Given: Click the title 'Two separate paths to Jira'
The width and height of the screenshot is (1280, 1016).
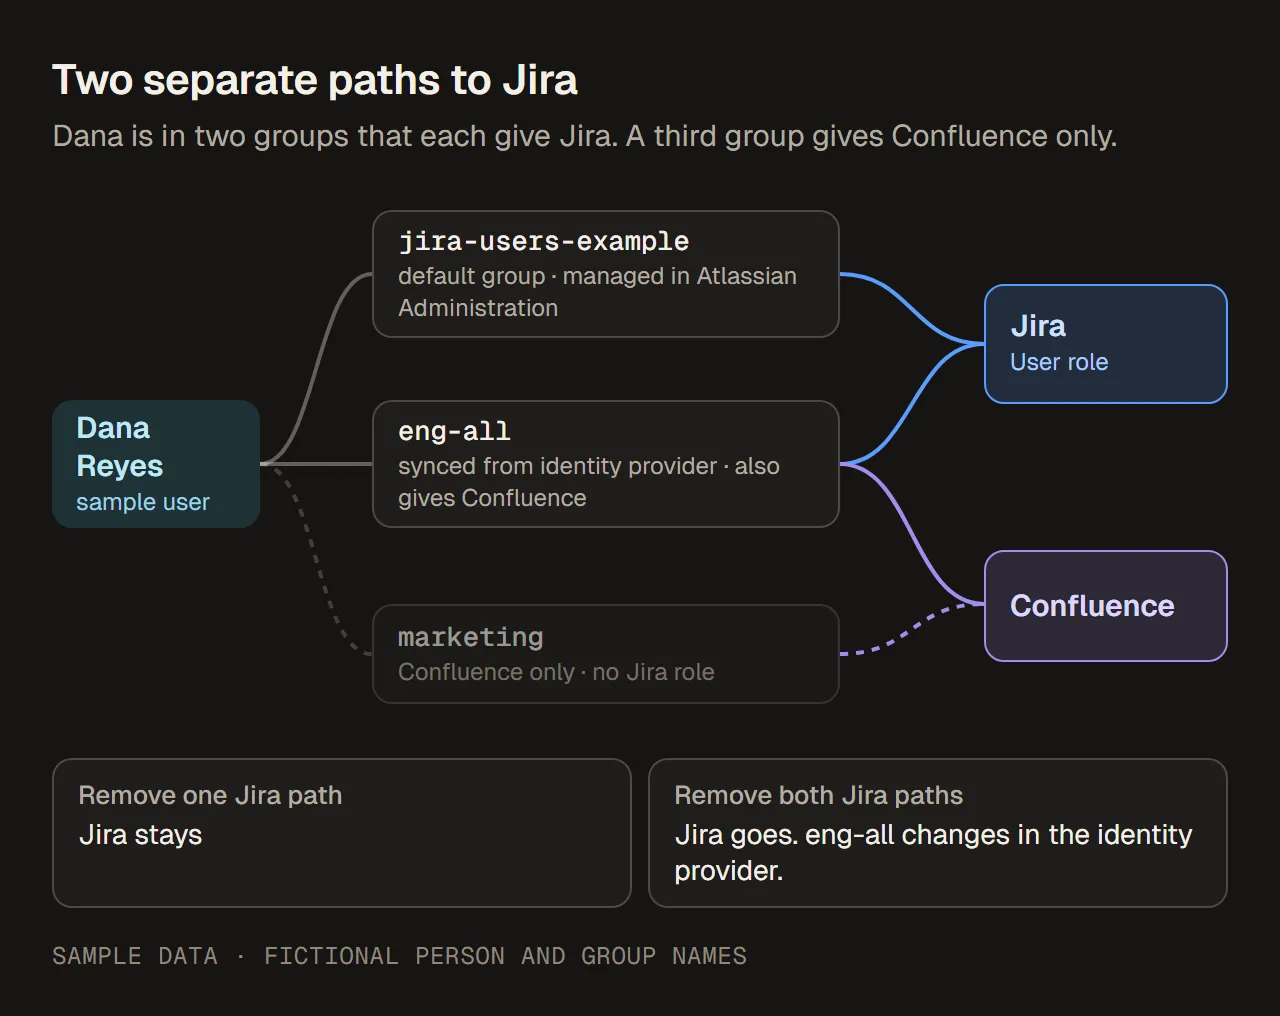Looking at the screenshot, I should [x=315, y=80].
